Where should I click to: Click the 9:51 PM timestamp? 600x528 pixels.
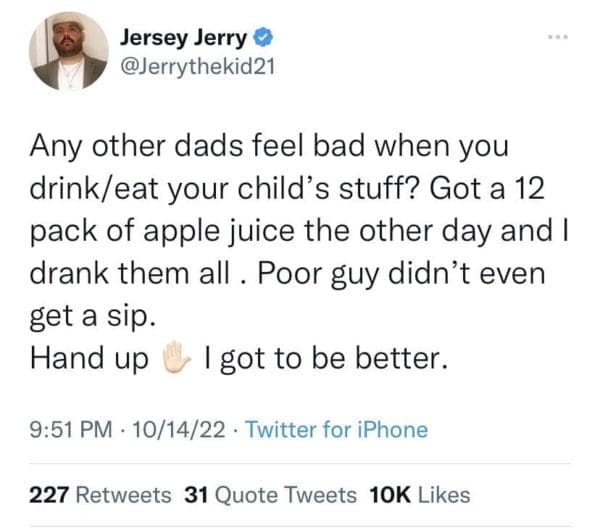66,431
